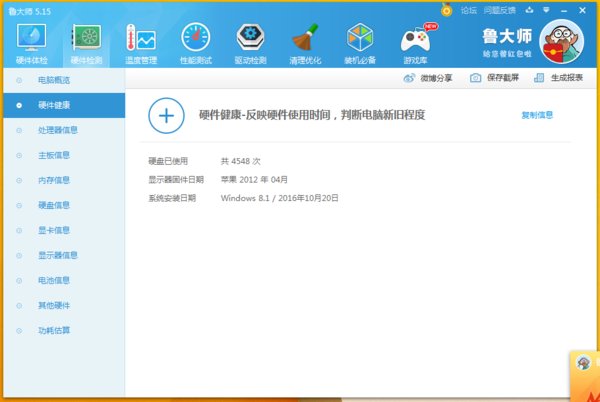Select 电脑概览 in the sidebar
The width and height of the screenshot is (600, 402).
[x=64, y=80]
